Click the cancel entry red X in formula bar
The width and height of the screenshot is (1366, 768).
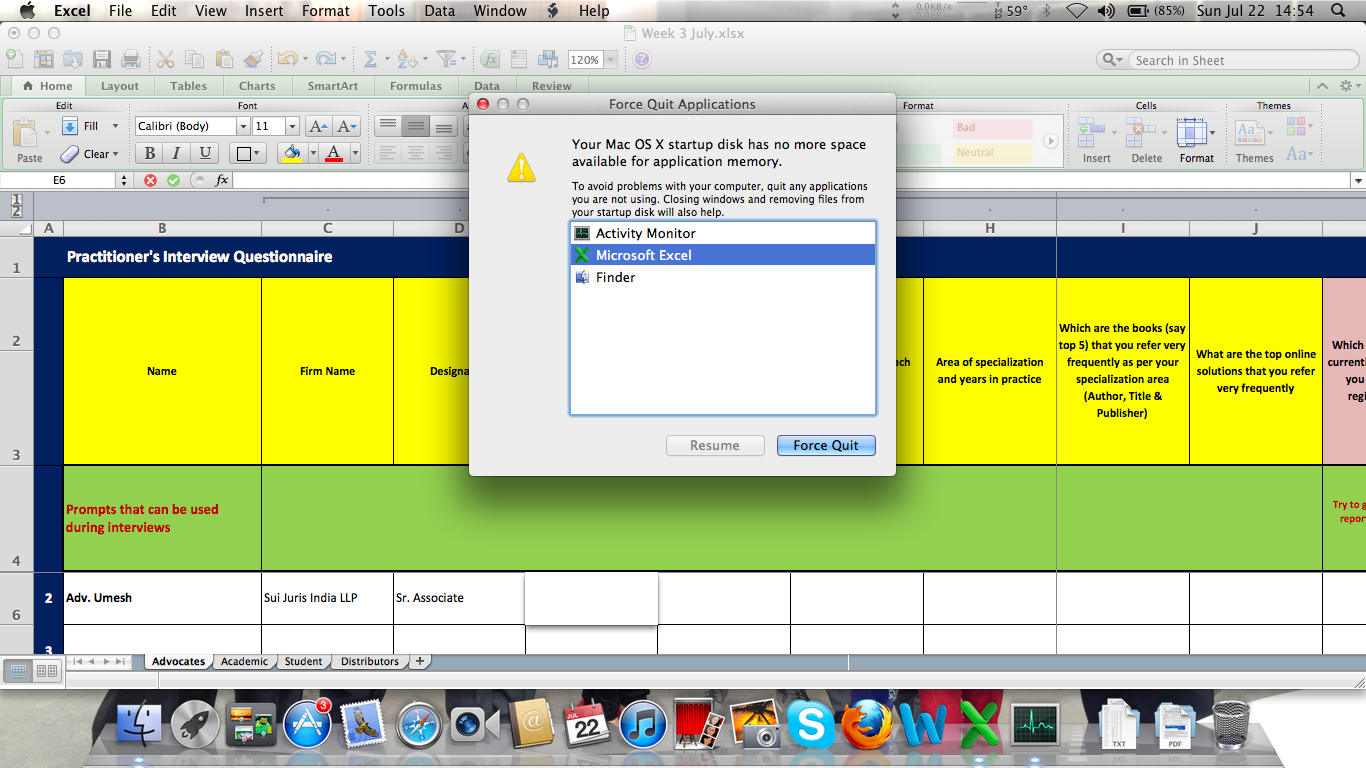click(150, 180)
